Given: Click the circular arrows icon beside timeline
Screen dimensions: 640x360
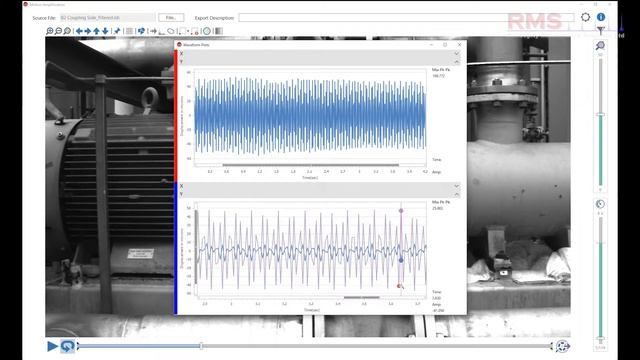Looking at the screenshot, I should (562, 346).
